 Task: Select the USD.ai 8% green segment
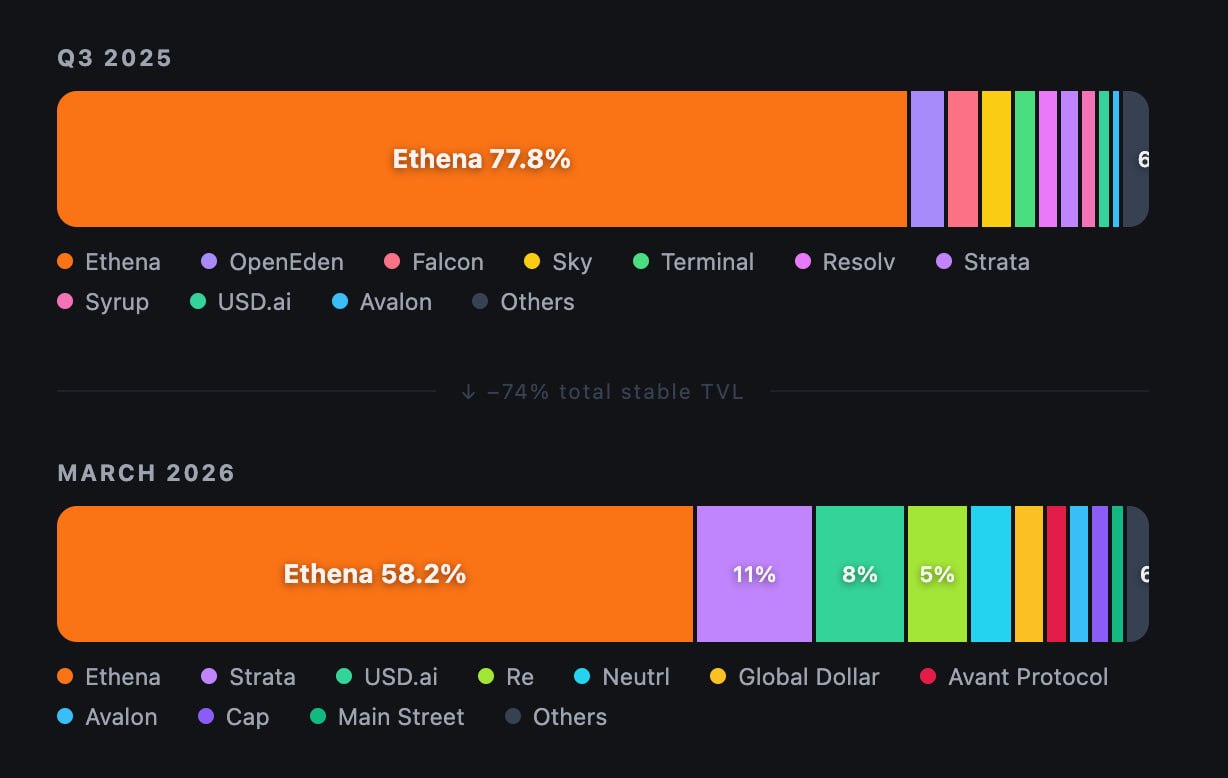tap(859, 574)
